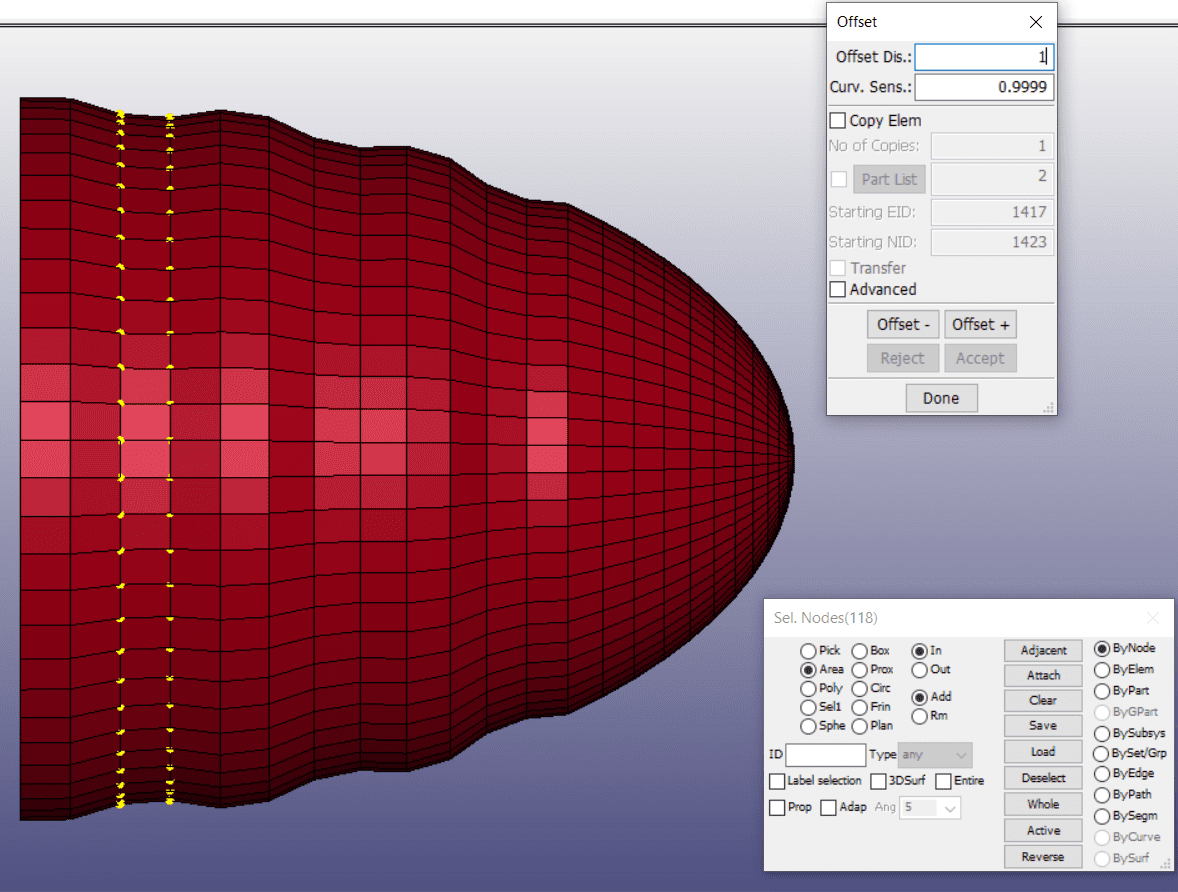Select the ByElem radio option
The image size is (1178, 892).
pos(1102,670)
